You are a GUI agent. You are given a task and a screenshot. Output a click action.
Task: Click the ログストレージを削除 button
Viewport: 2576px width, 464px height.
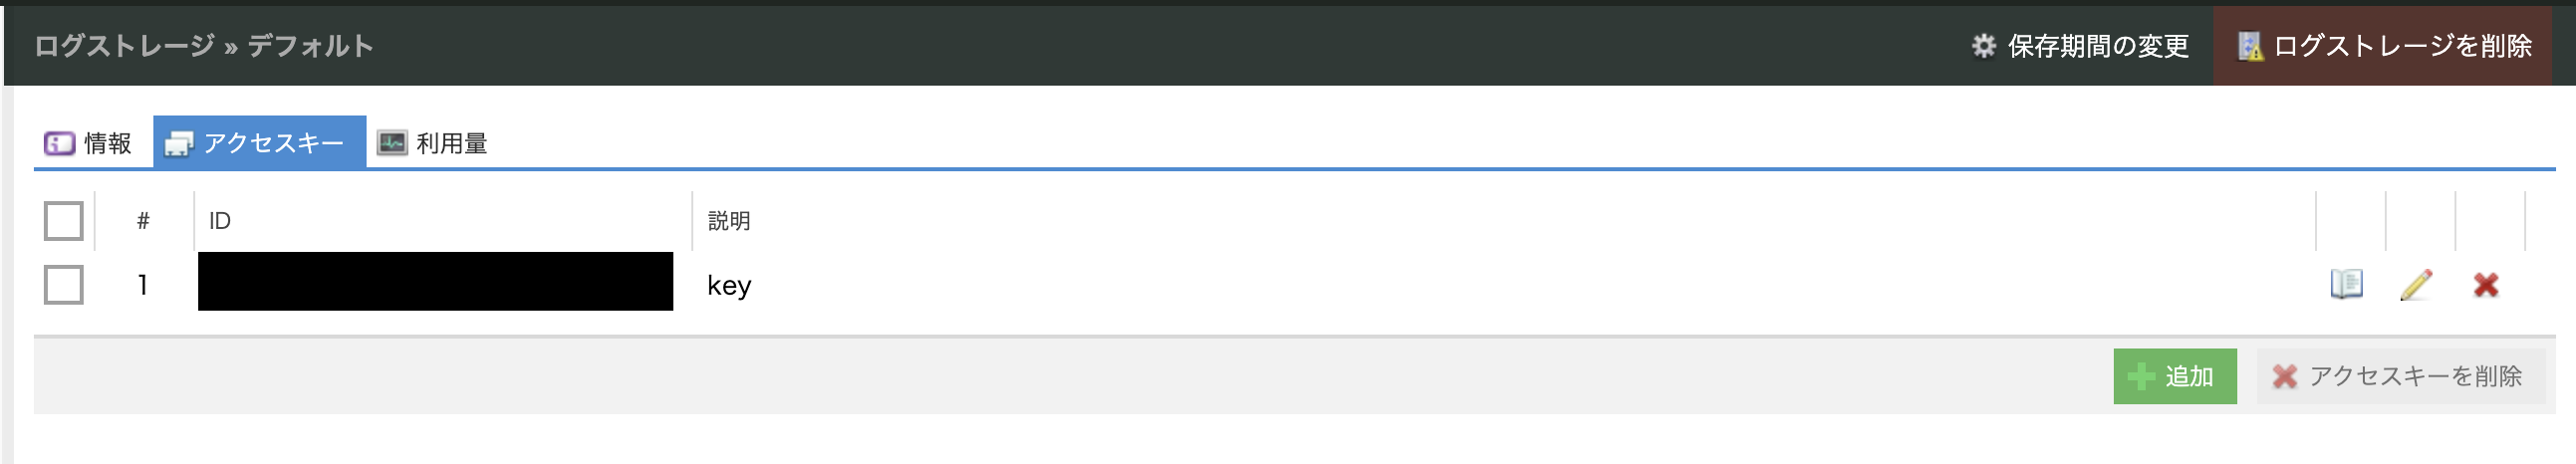point(2383,45)
